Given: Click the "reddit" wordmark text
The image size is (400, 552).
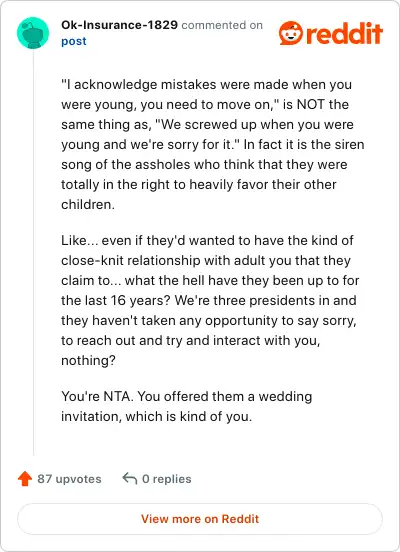Looking at the screenshot, I should (x=344, y=33).
